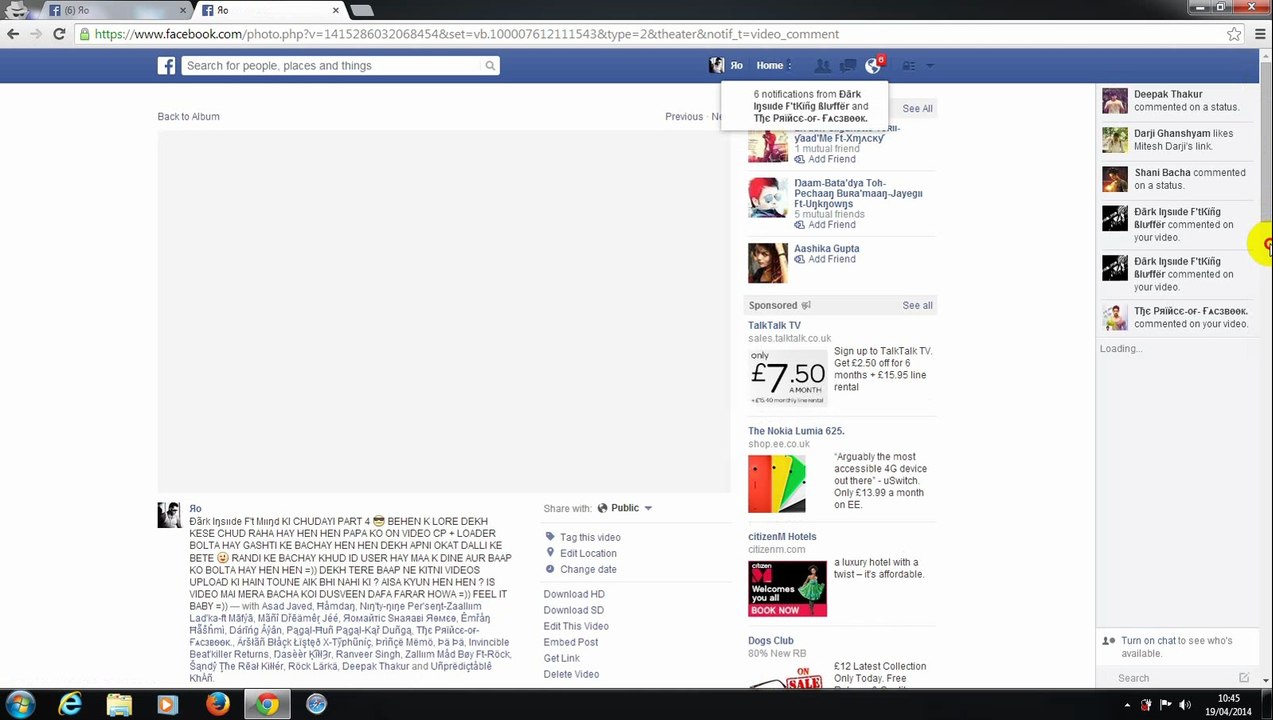Close the active Facebook tab
The width and height of the screenshot is (1273, 720).
[336, 10]
